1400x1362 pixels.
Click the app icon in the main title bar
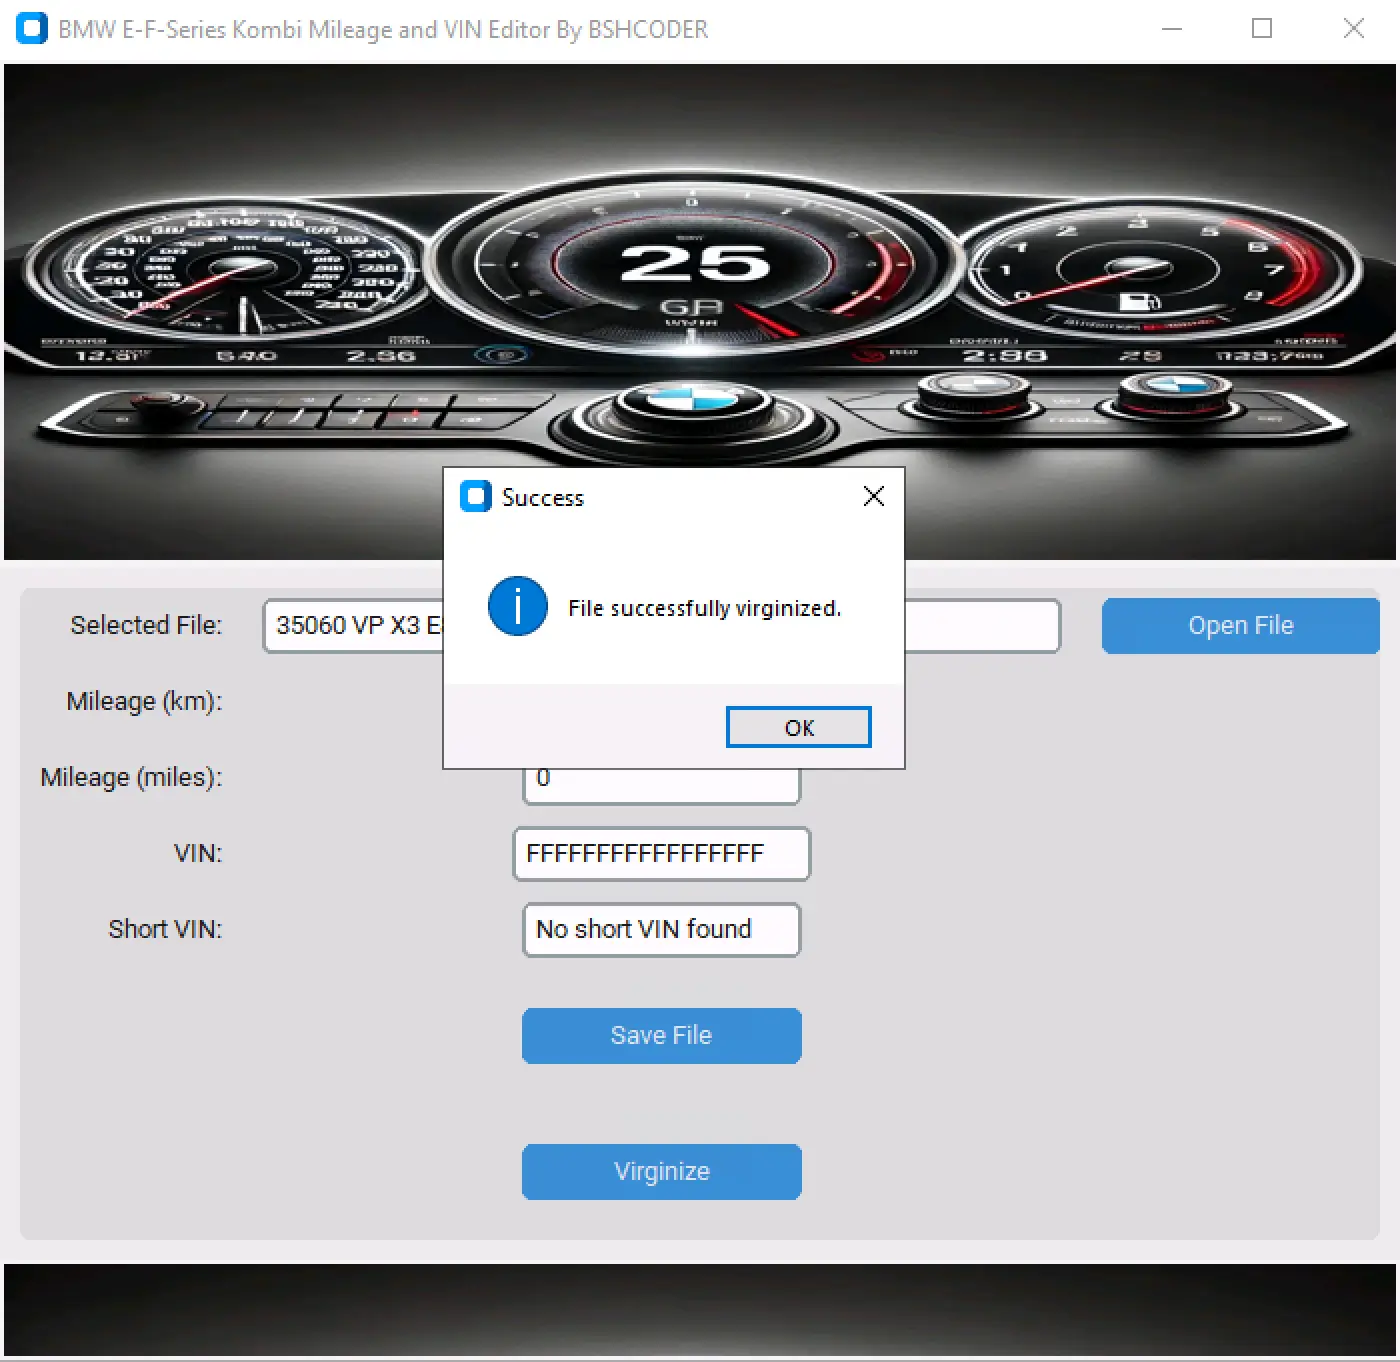coord(32,29)
